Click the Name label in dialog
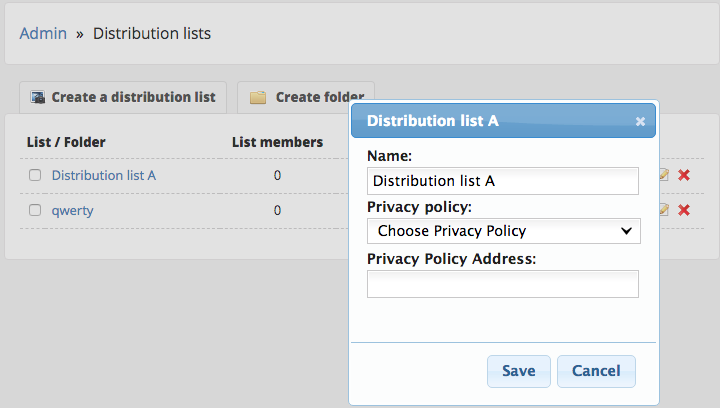This screenshot has height=408, width=720. 389,156
